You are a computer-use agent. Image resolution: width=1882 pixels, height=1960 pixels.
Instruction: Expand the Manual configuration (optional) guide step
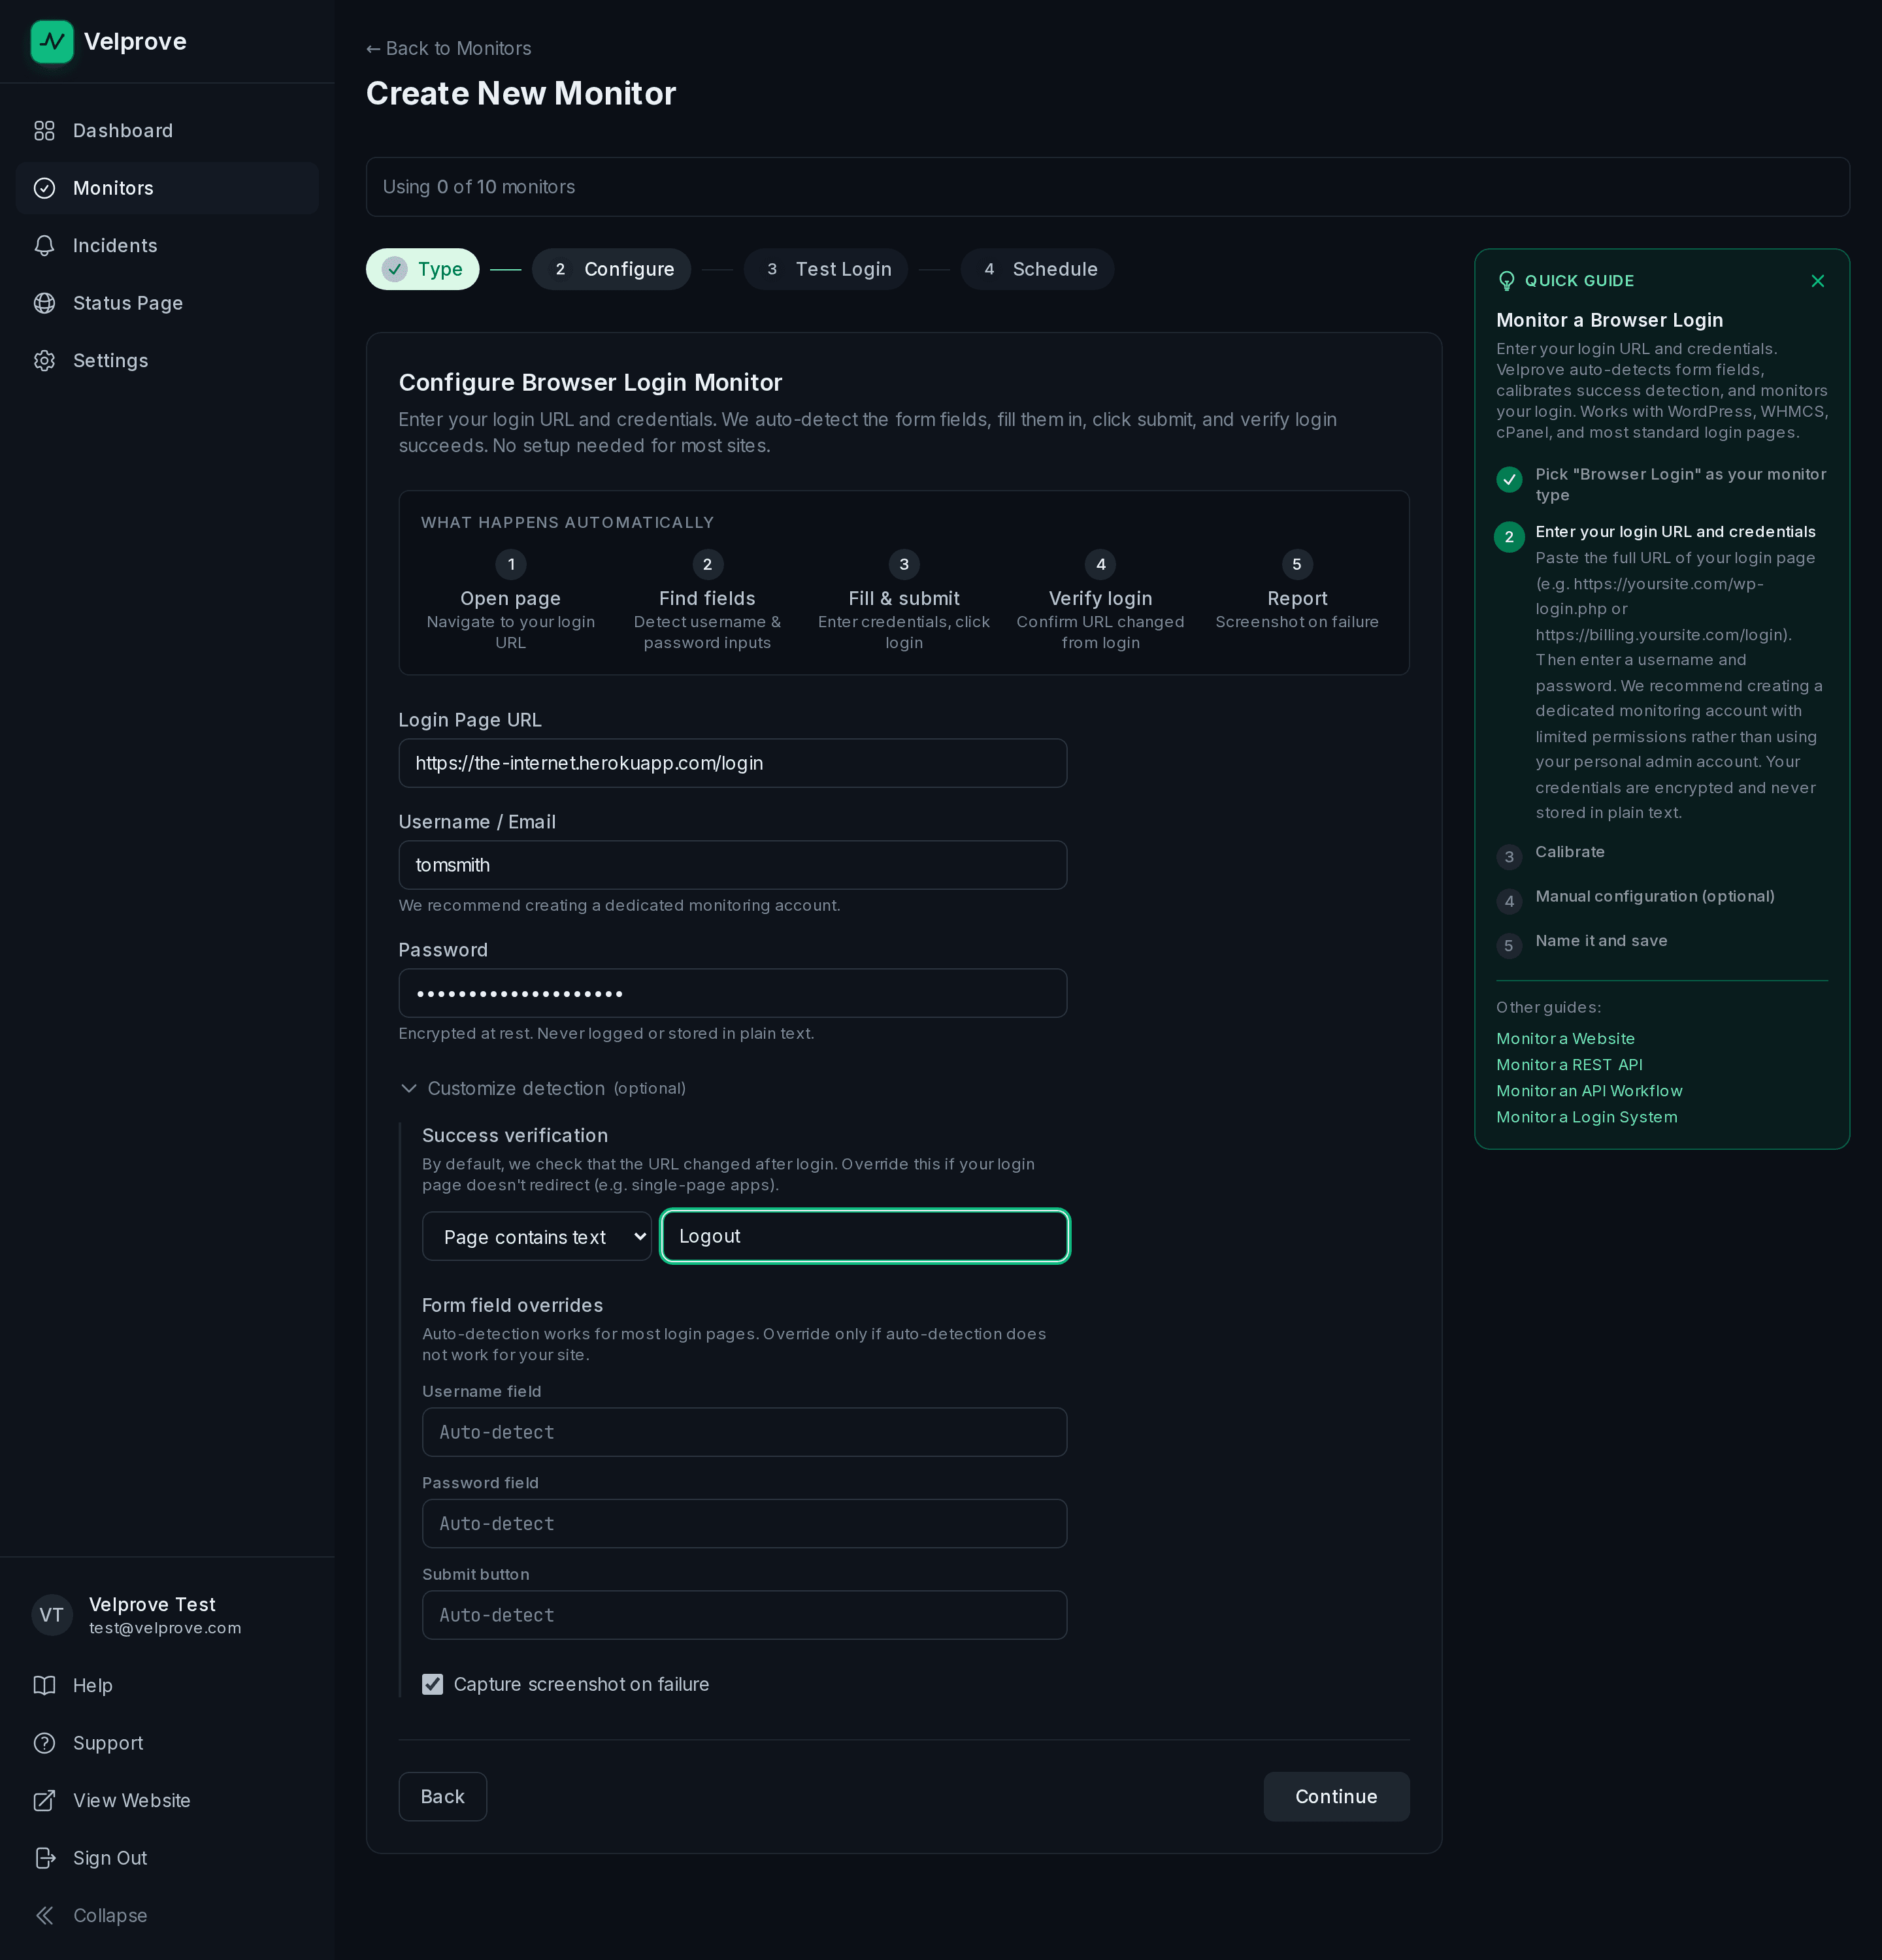click(x=1655, y=897)
